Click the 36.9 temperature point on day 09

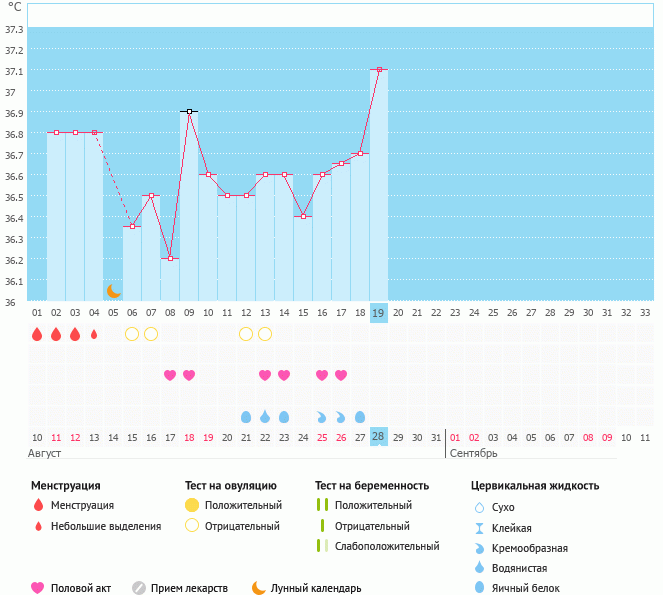(x=189, y=112)
